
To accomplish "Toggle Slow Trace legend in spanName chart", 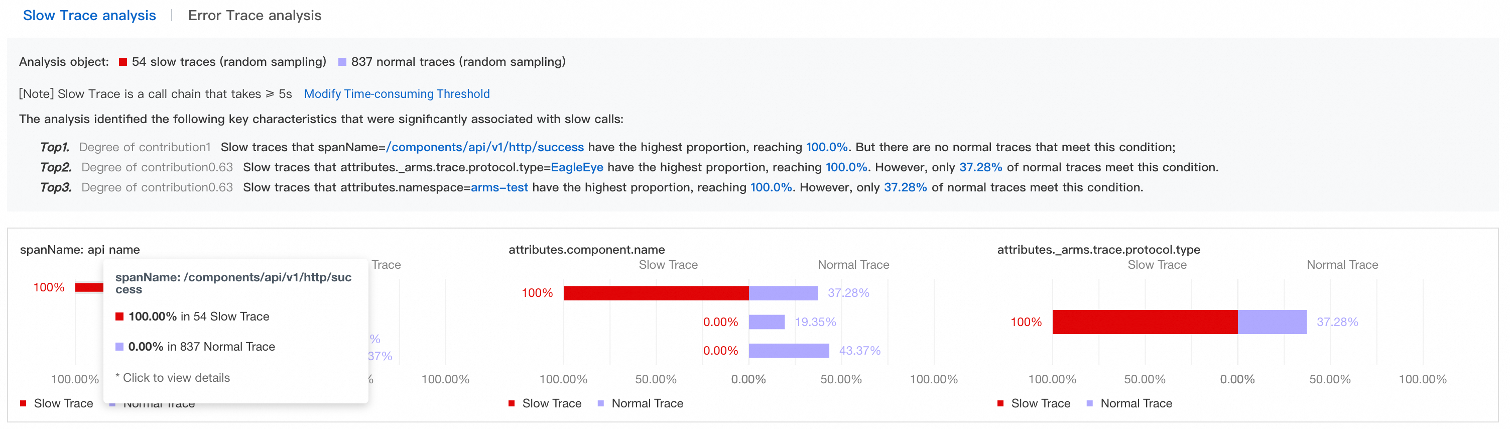I will 56,403.
